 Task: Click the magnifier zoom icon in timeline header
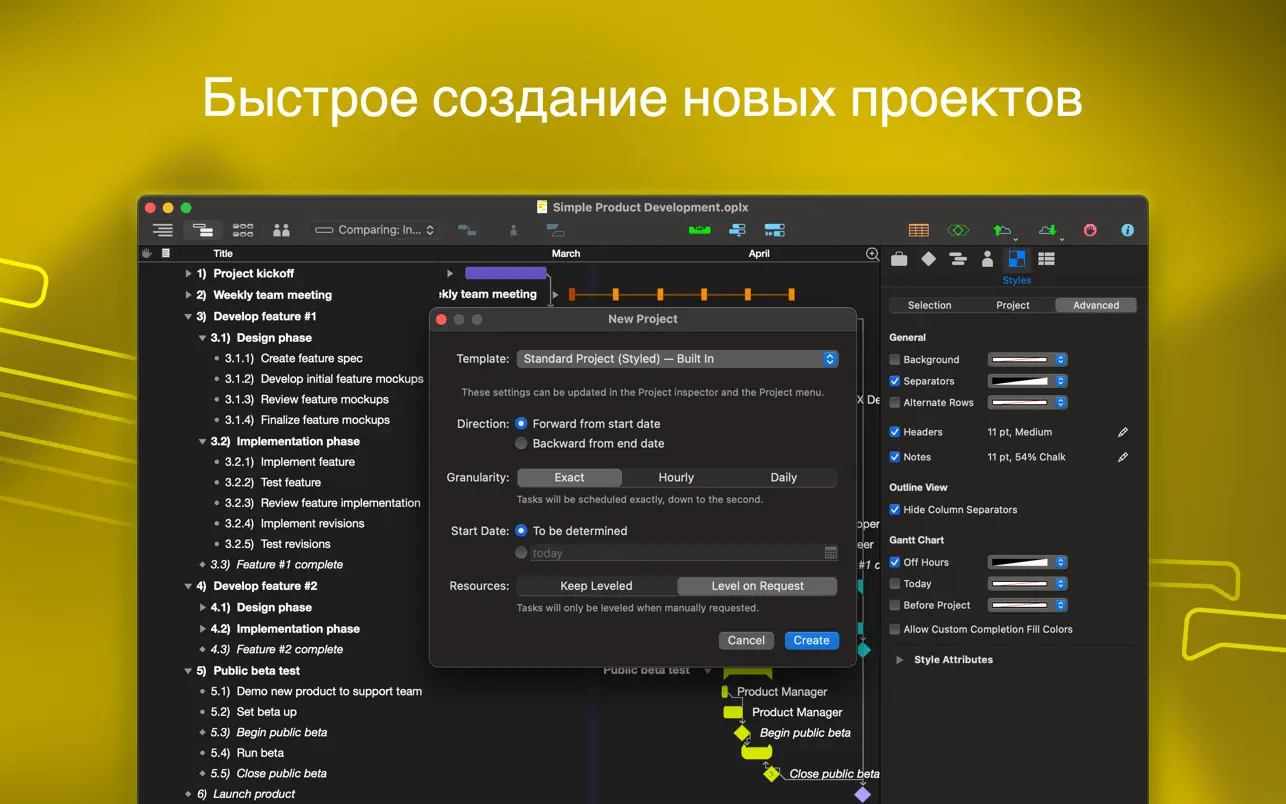tap(872, 254)
